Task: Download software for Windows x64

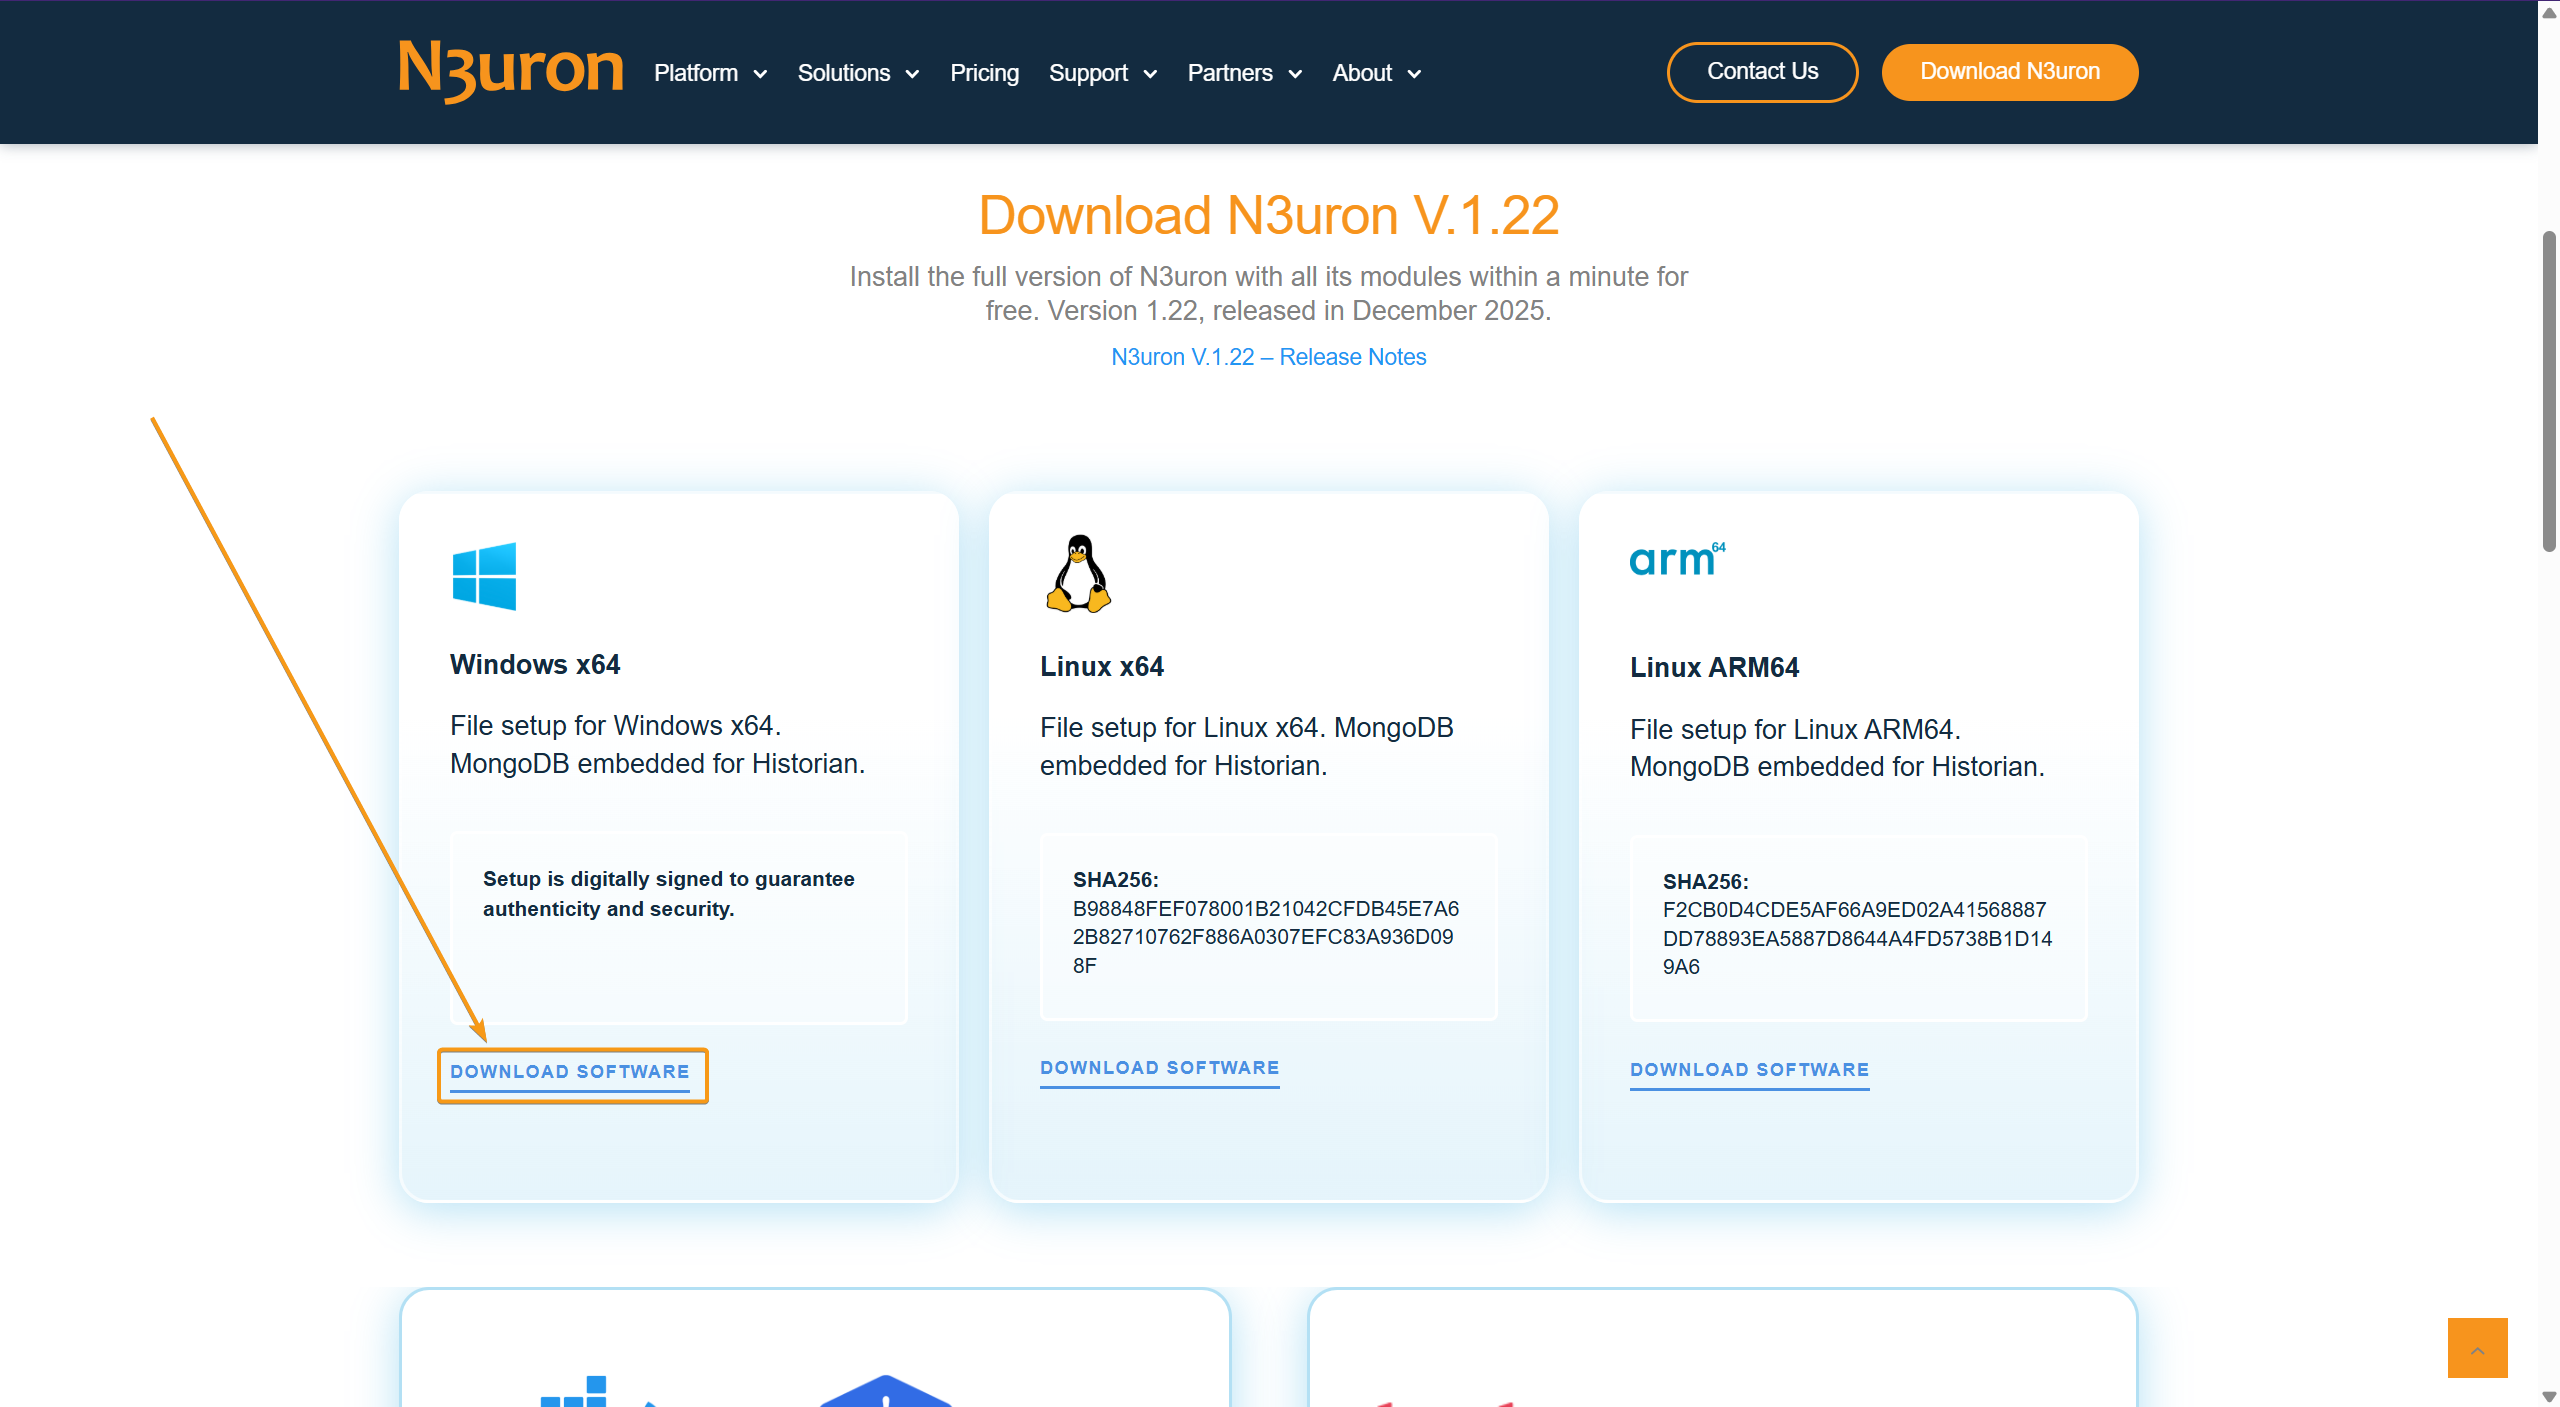Action: pos(570,1072)
